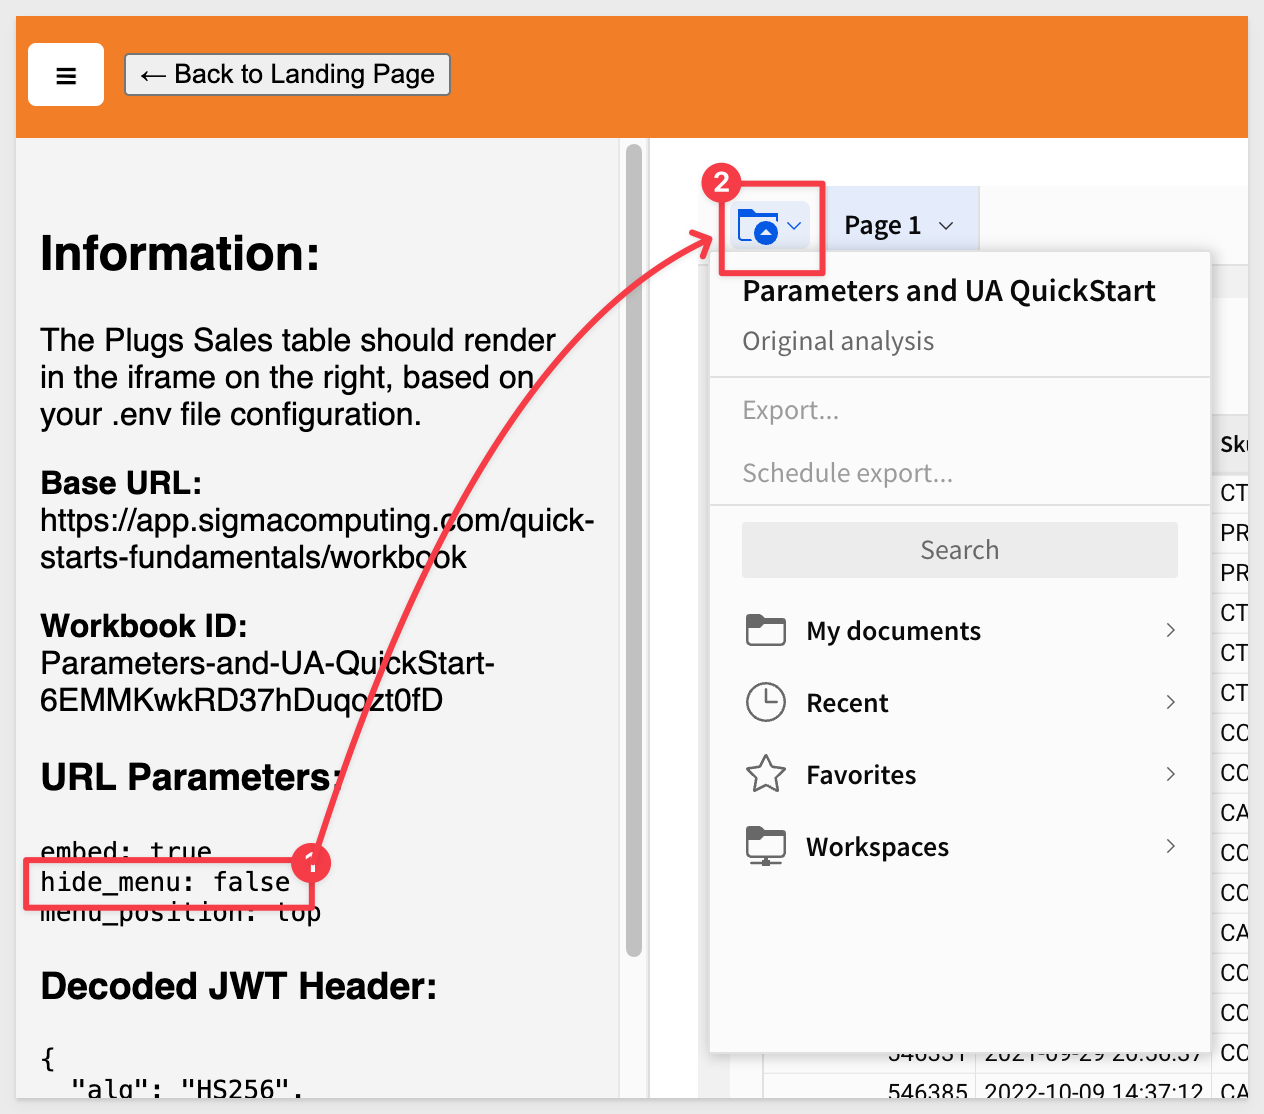Click hide_menu: false parameter text
This screenshot has width=1264, height=1114.
tap(165, 882)
